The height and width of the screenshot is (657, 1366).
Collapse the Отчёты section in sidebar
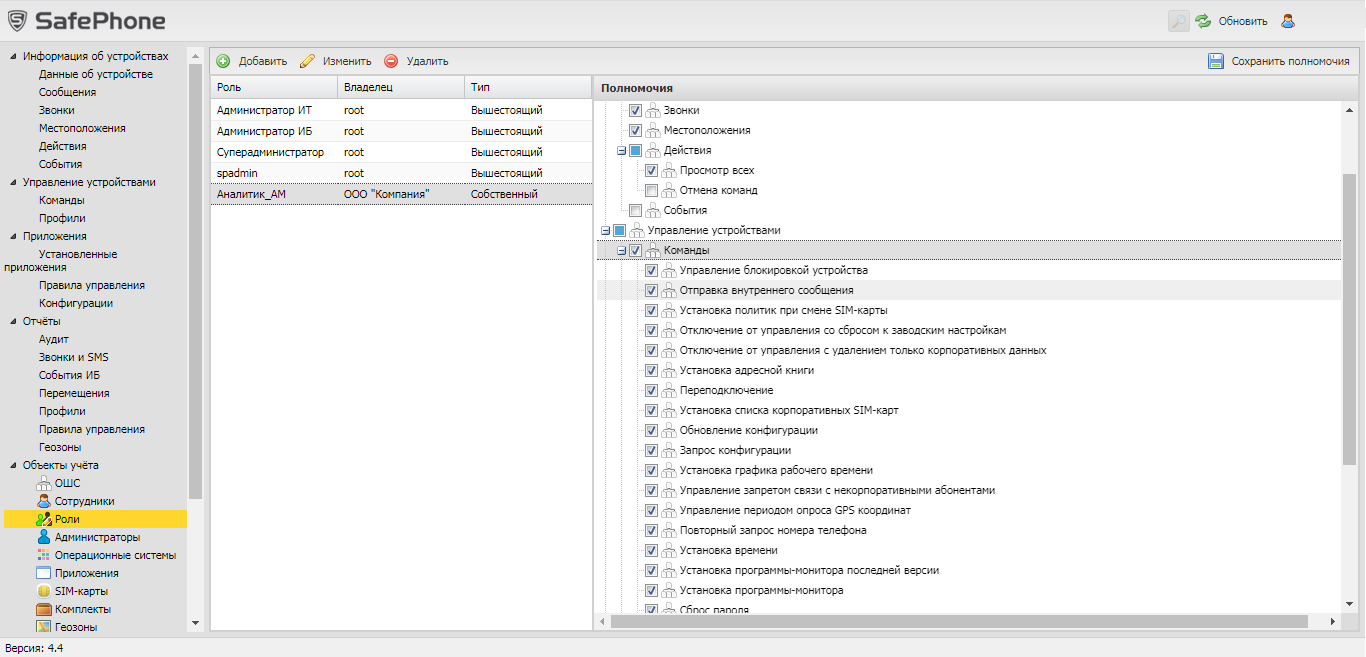point(13,321)
